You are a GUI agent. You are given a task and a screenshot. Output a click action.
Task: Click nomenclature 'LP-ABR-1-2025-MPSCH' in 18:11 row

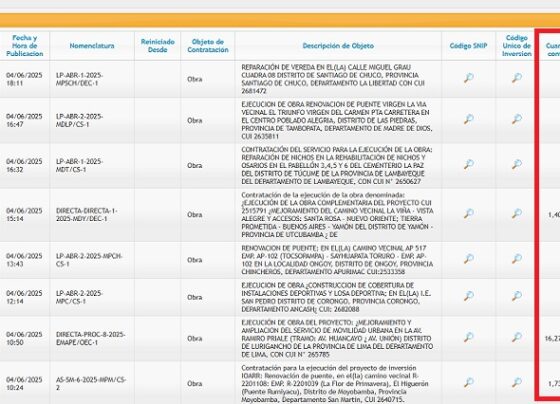[79, 79]
